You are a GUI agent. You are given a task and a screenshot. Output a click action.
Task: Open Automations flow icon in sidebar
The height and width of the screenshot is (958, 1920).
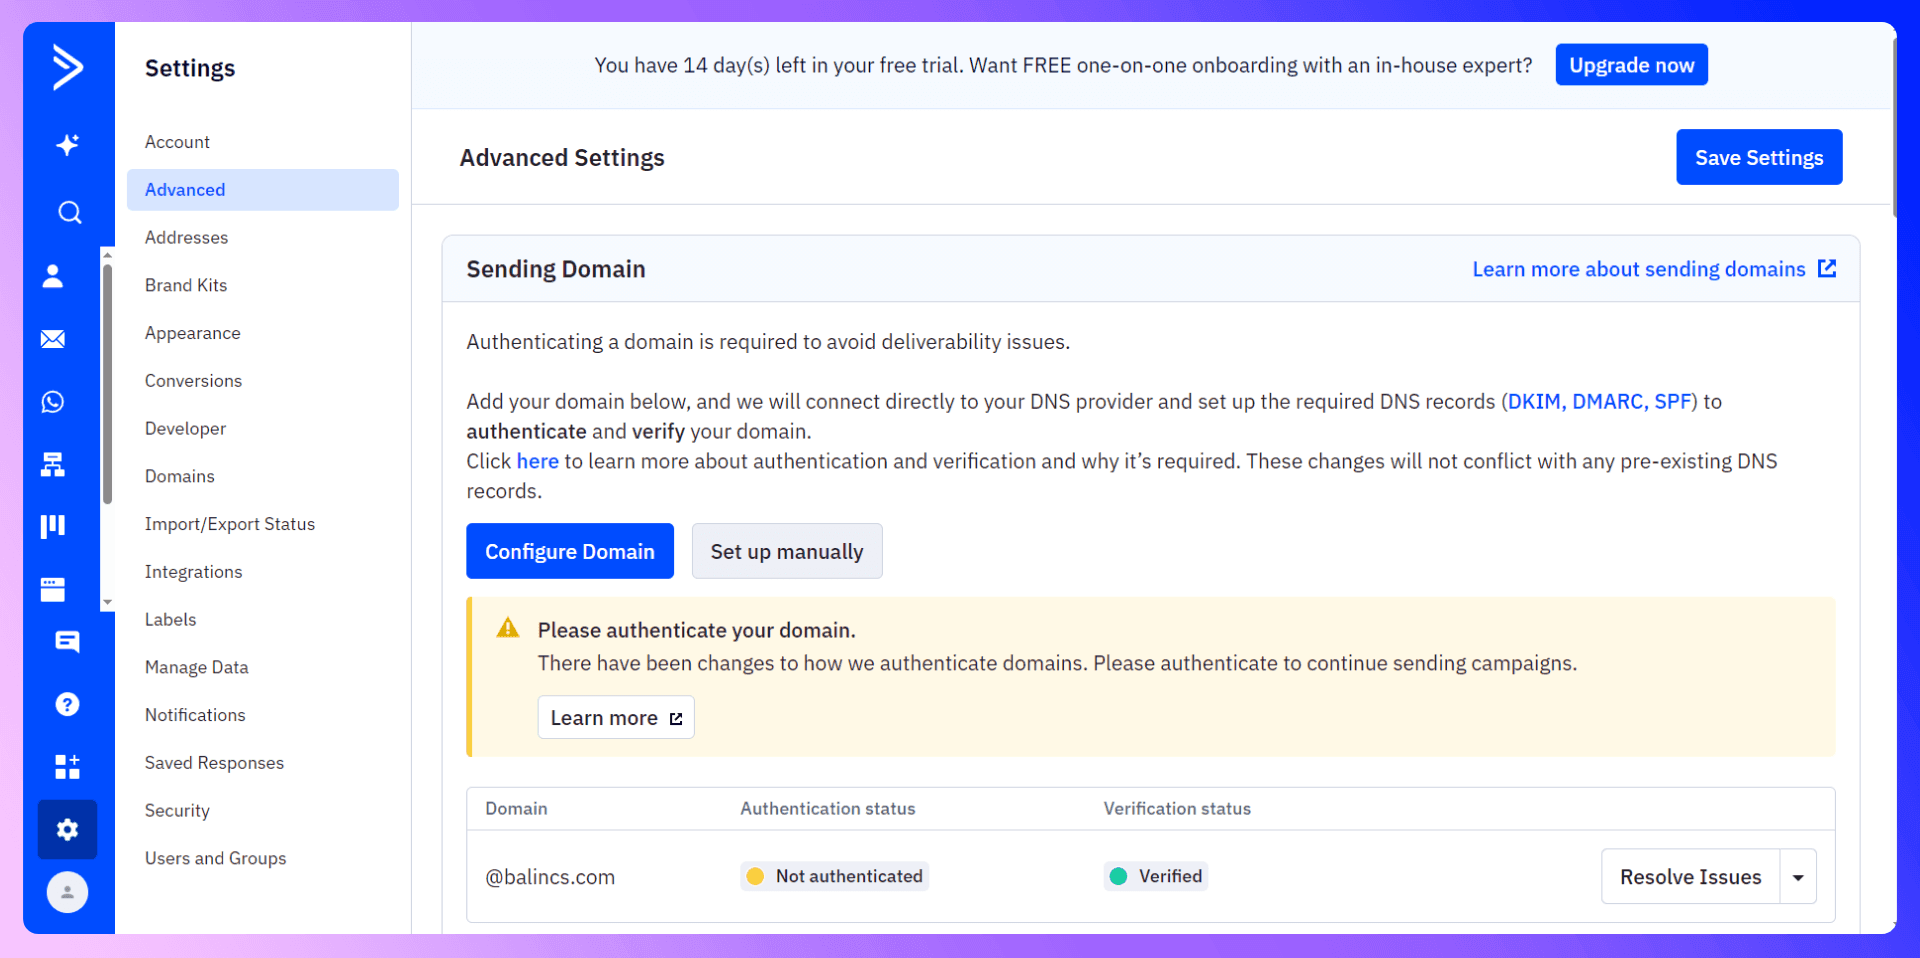point(53,464)
